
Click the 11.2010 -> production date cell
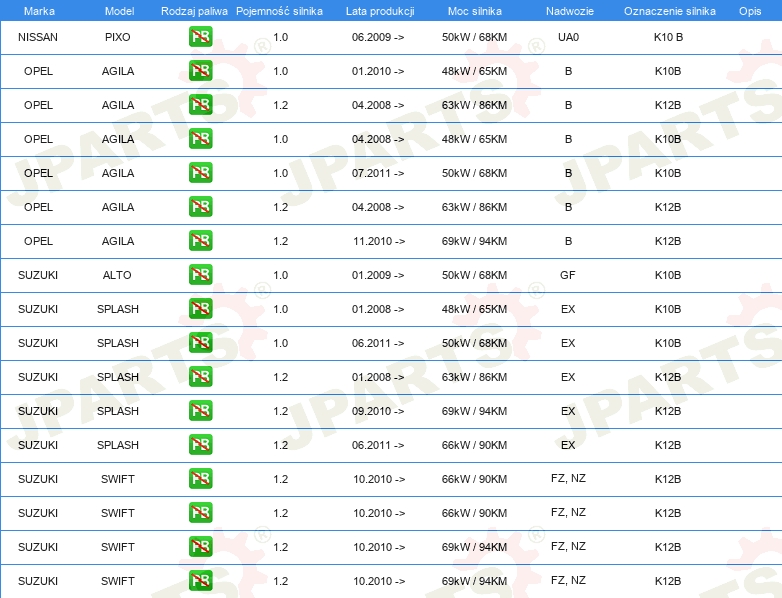(379, 241)
